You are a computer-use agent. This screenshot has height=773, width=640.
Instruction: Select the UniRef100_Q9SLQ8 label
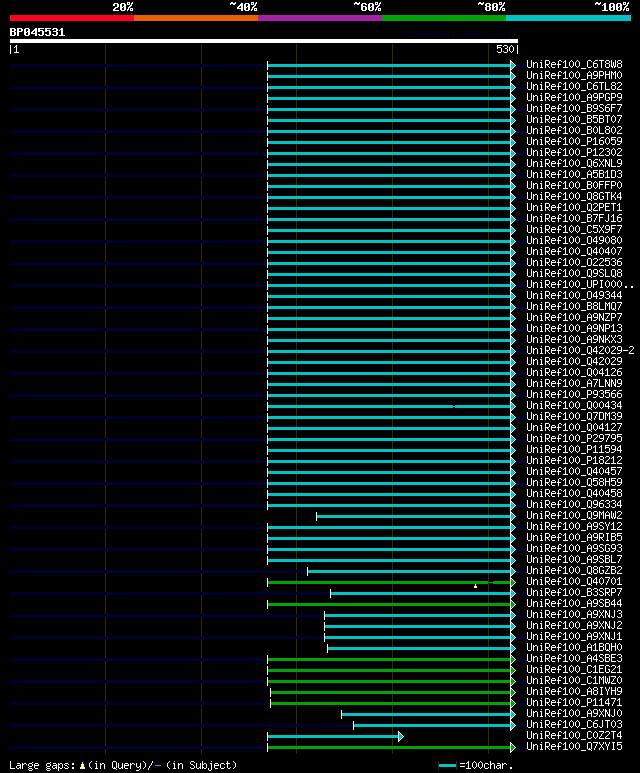[574, 274]
